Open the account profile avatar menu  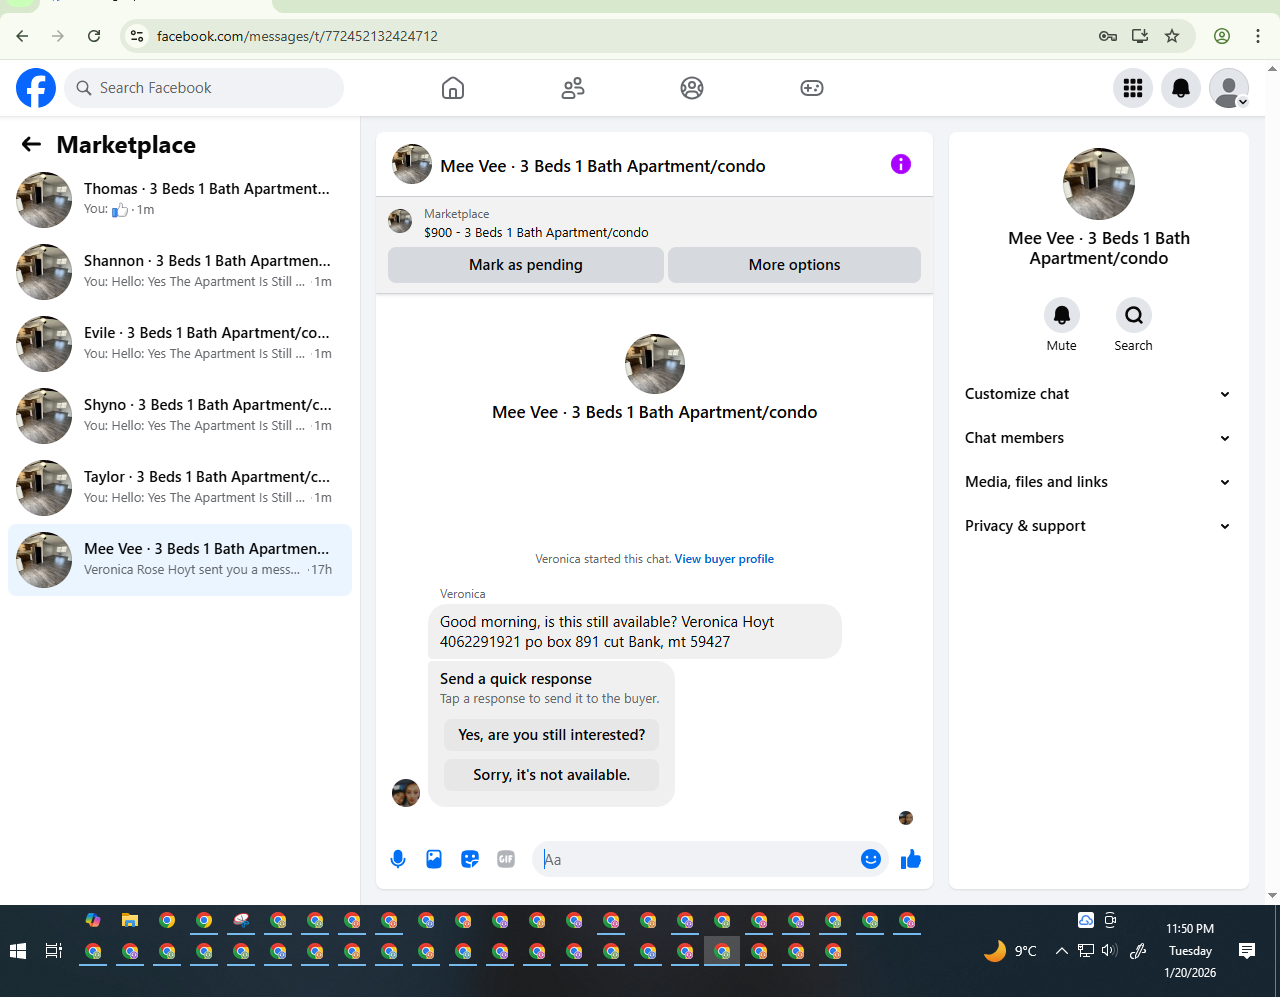point(1229,88)
